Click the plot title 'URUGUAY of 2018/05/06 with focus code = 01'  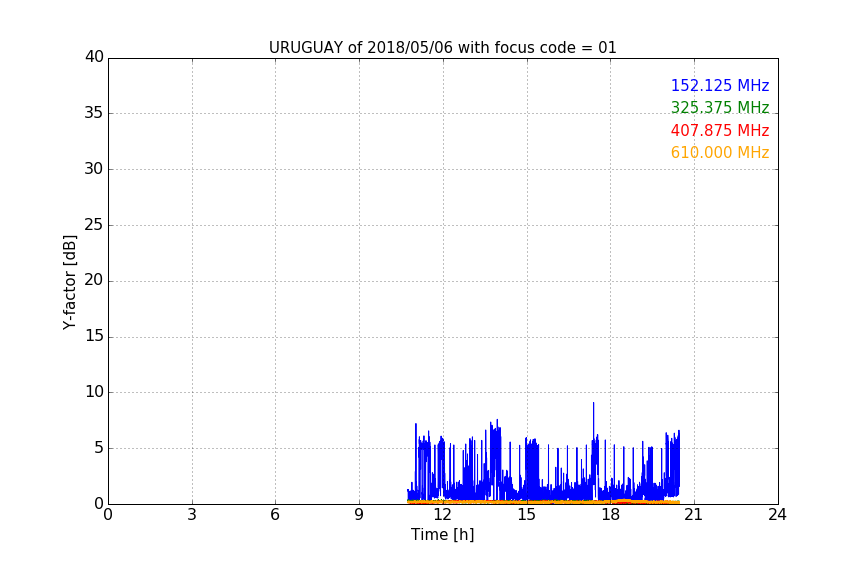pos(442,47)
